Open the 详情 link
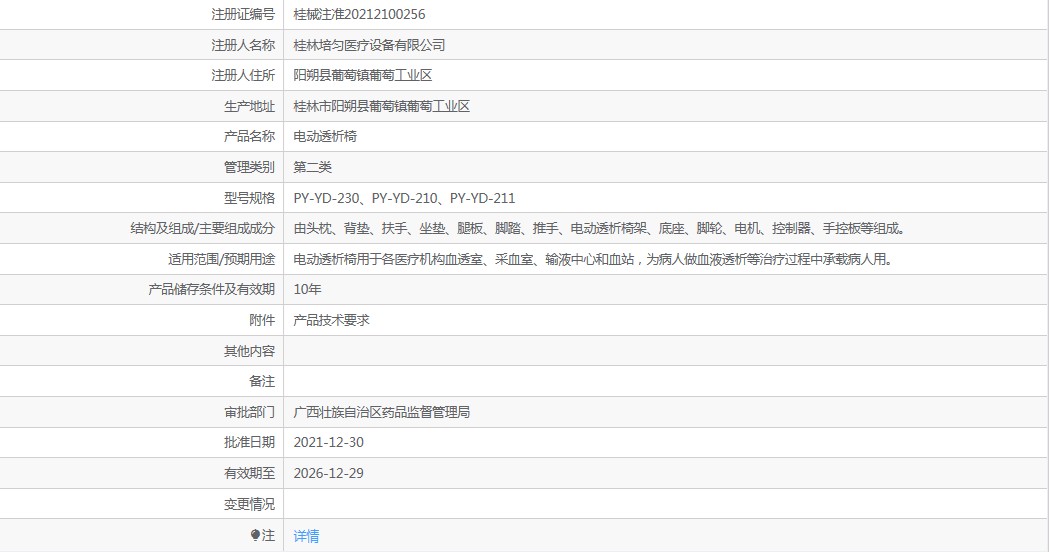 coord(306,536)
